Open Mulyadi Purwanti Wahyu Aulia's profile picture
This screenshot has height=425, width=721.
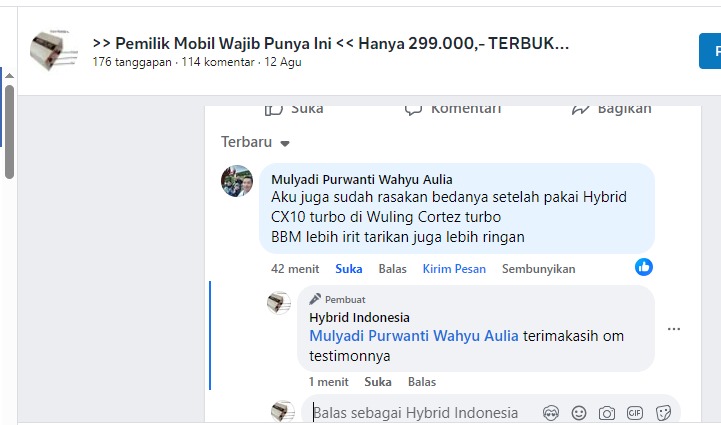237,181
